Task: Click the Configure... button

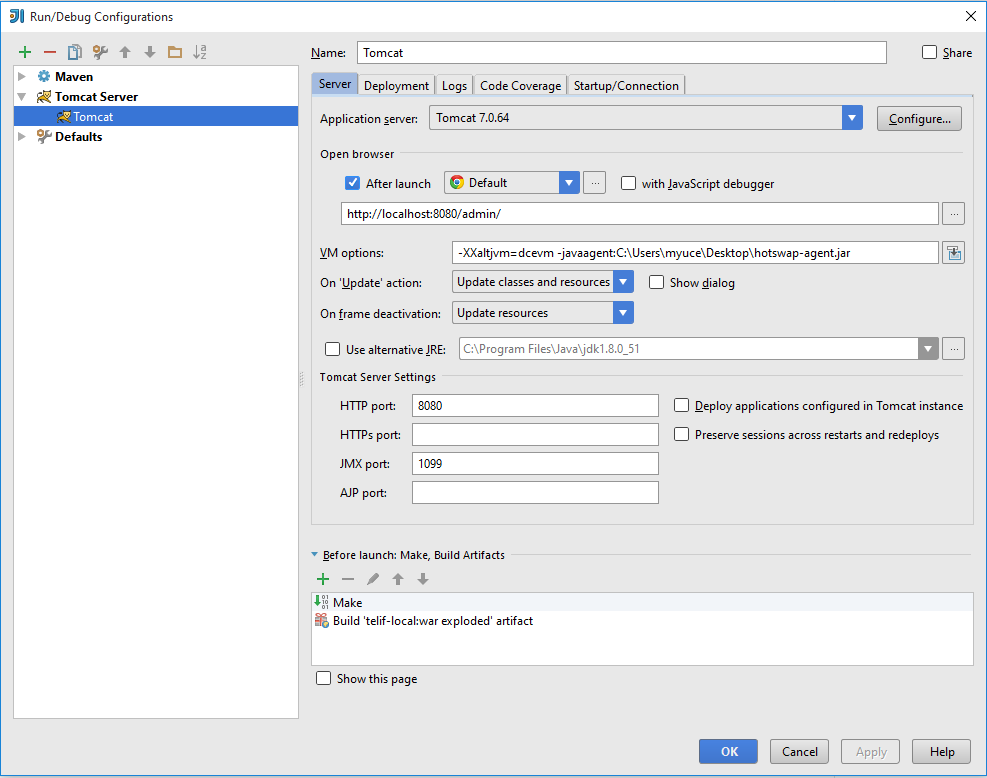Action: (x=919, y=119)
